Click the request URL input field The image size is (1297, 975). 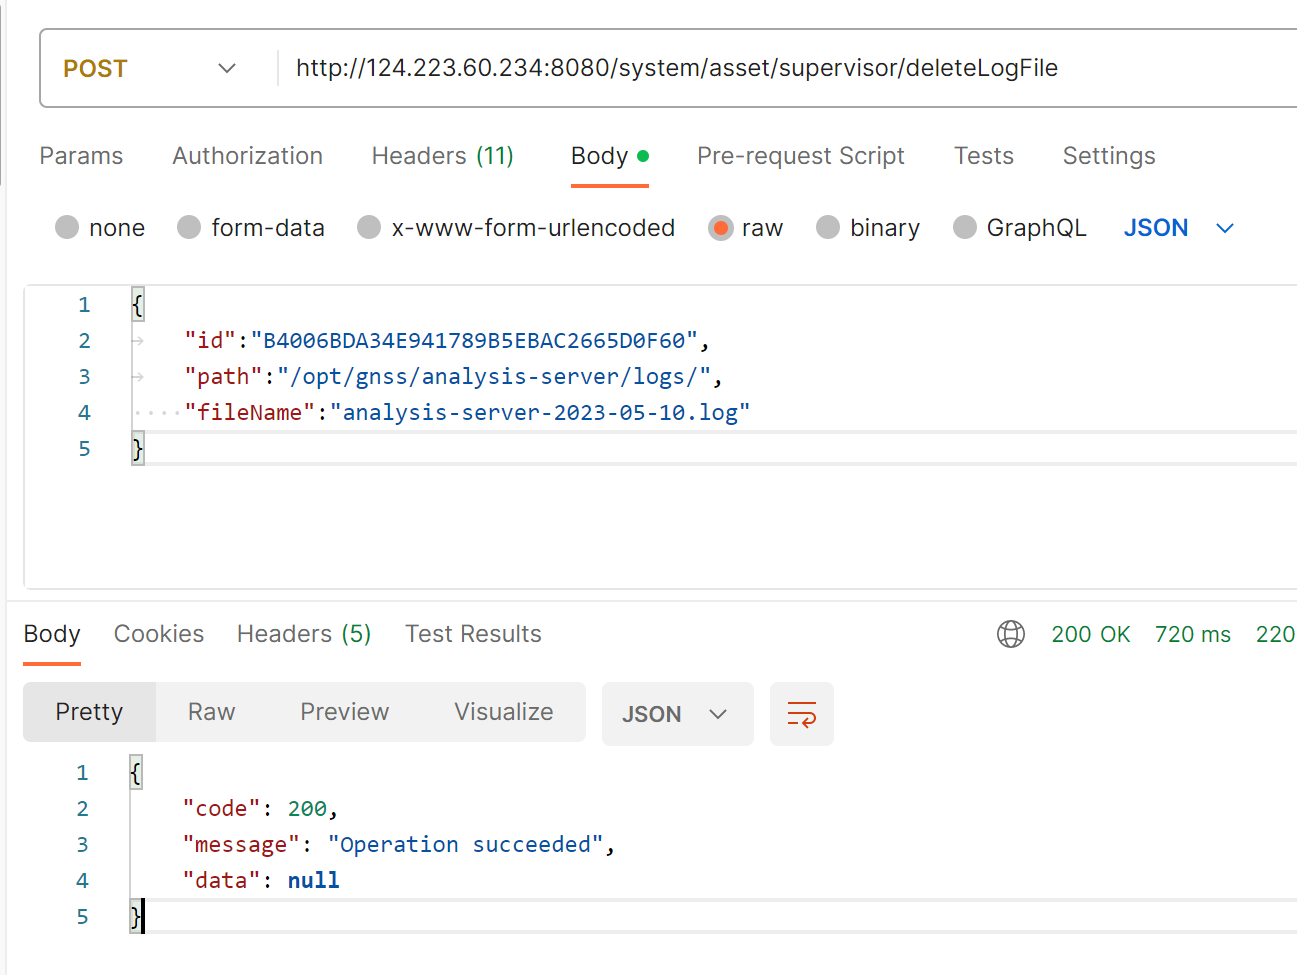[676, 68]
